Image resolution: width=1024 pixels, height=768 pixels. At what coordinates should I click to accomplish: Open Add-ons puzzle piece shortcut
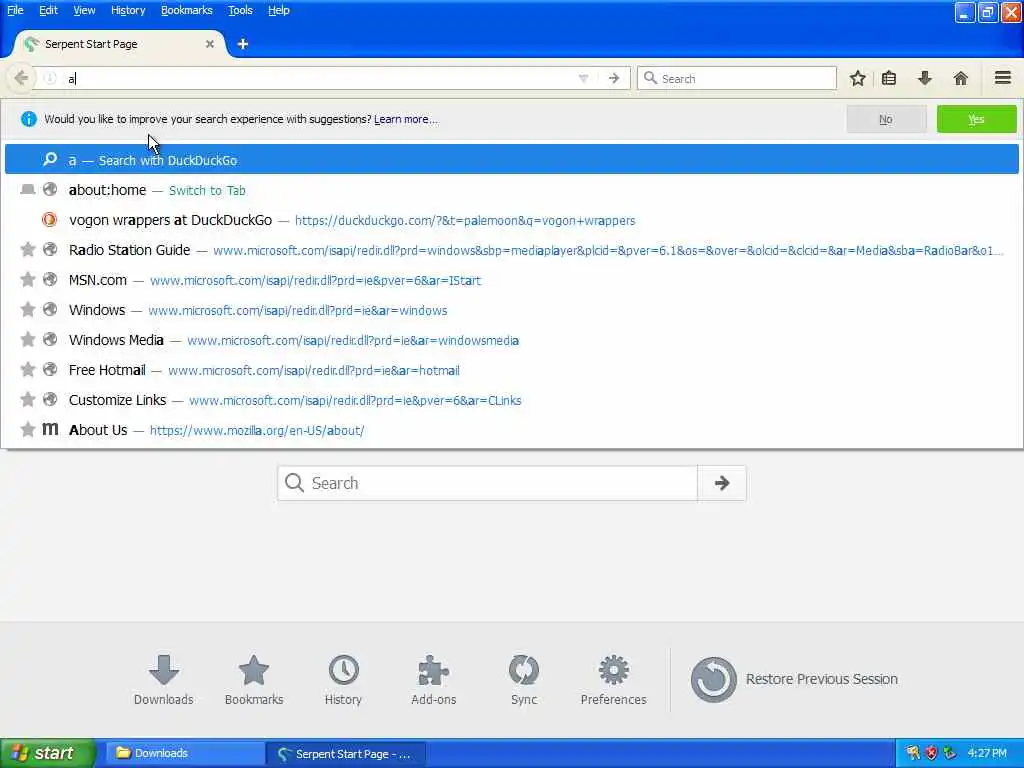(x=434, y=680)
